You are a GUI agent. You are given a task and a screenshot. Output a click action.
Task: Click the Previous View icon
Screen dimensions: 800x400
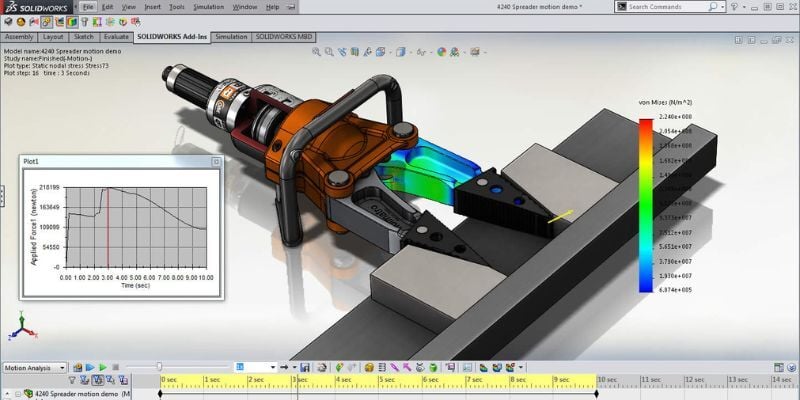click(342, 52)
